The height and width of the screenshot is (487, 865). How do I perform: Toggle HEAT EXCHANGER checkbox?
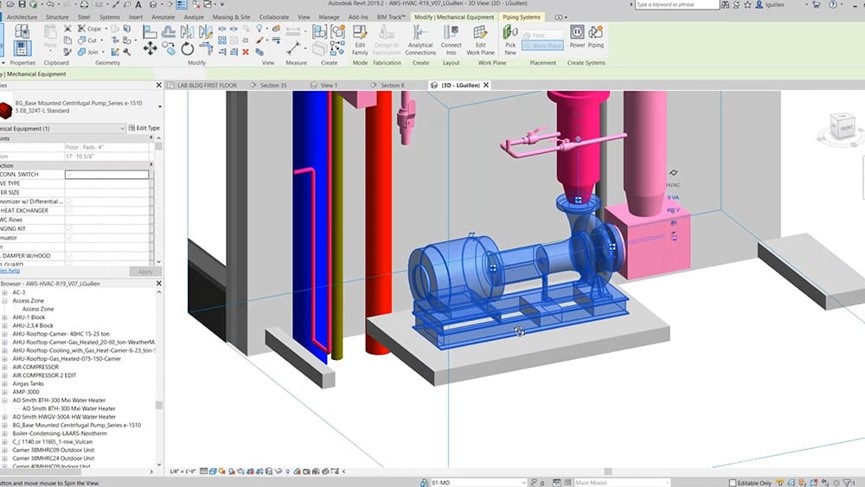[x=70, y=211]
